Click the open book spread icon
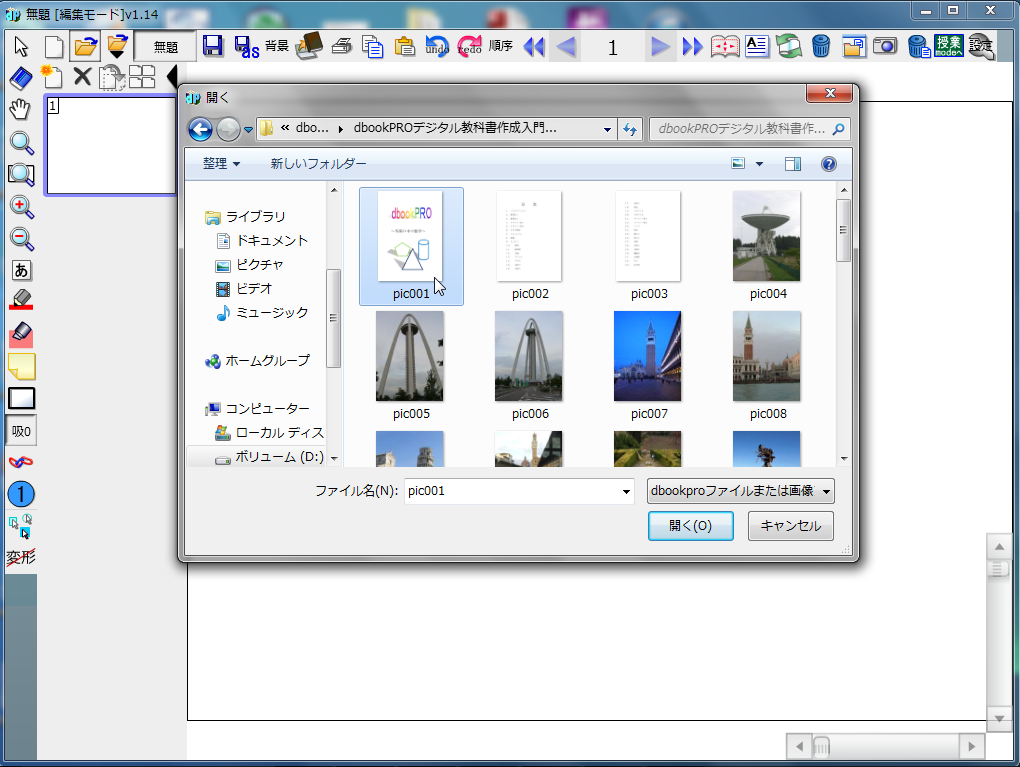The image size is (1020, 767). tap(725, 46)
